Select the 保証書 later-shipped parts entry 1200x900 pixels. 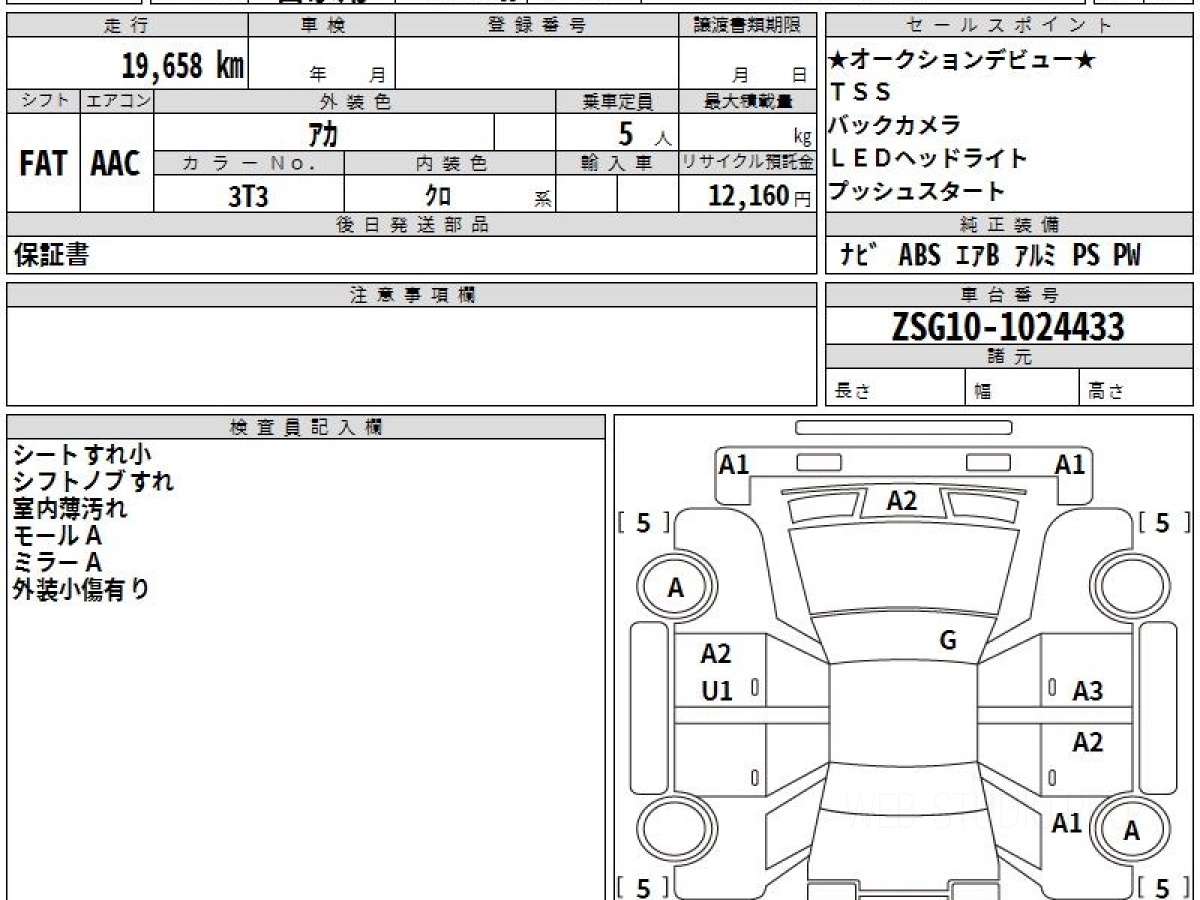pos(51,256)
